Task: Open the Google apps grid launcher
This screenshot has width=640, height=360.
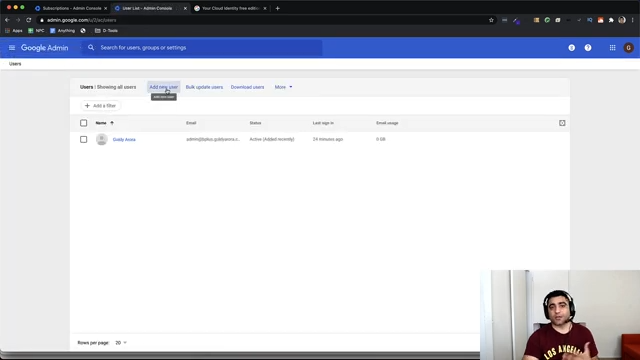Action: (612, 48)
